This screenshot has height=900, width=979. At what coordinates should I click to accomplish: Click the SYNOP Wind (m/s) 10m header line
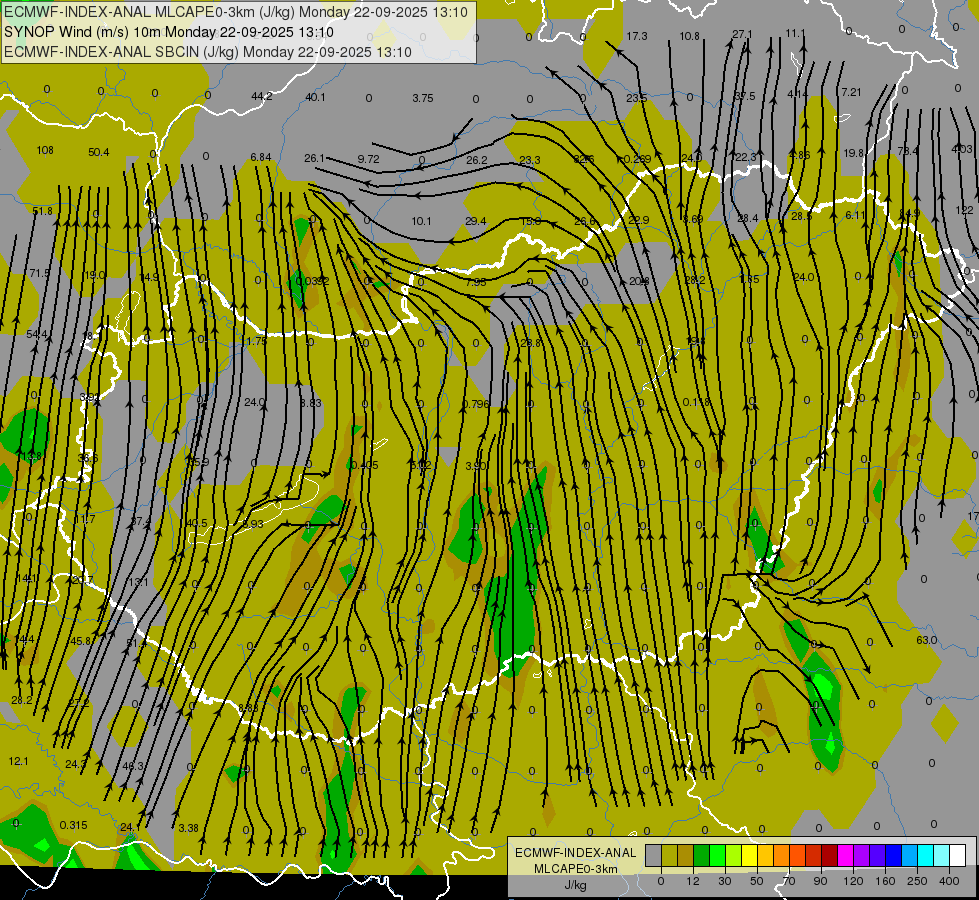pos(169,32)
